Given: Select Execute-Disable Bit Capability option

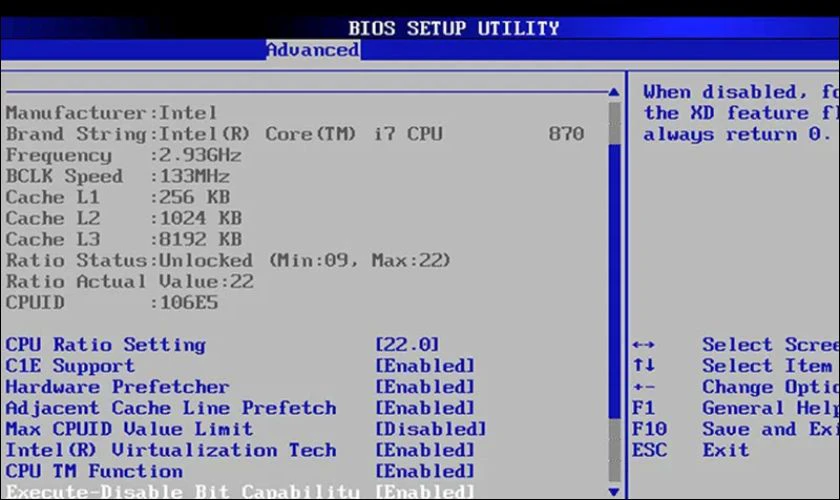Looking at the screenshot, I should pyautogui.click(x=183, y=491).
